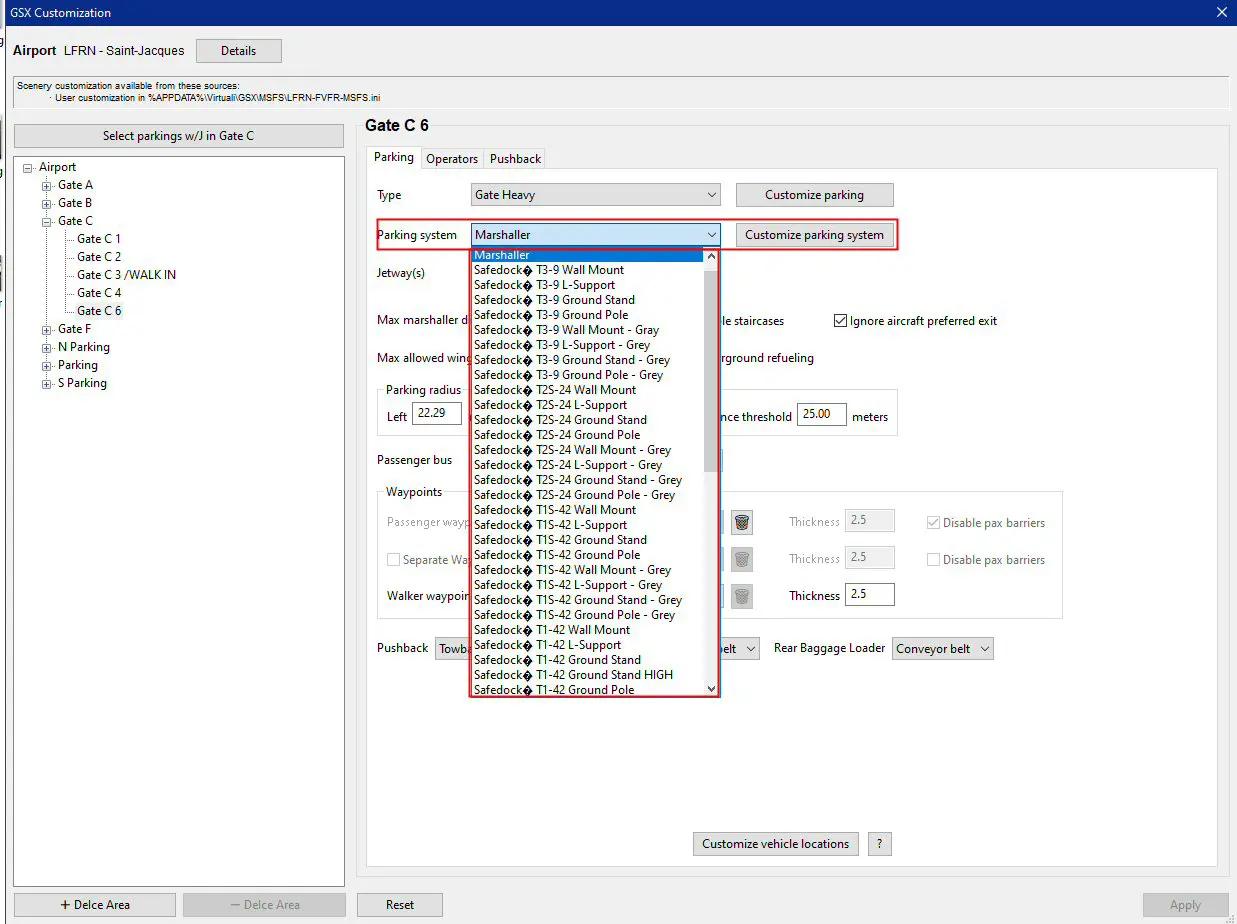Expand the Gate A tree node

tap(47, 185)
